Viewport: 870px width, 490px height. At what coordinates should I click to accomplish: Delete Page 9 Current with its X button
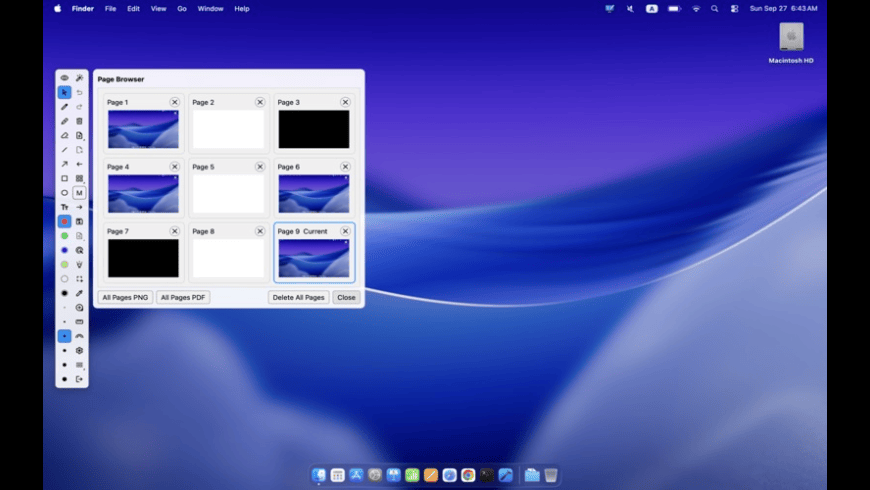[345, 231]
